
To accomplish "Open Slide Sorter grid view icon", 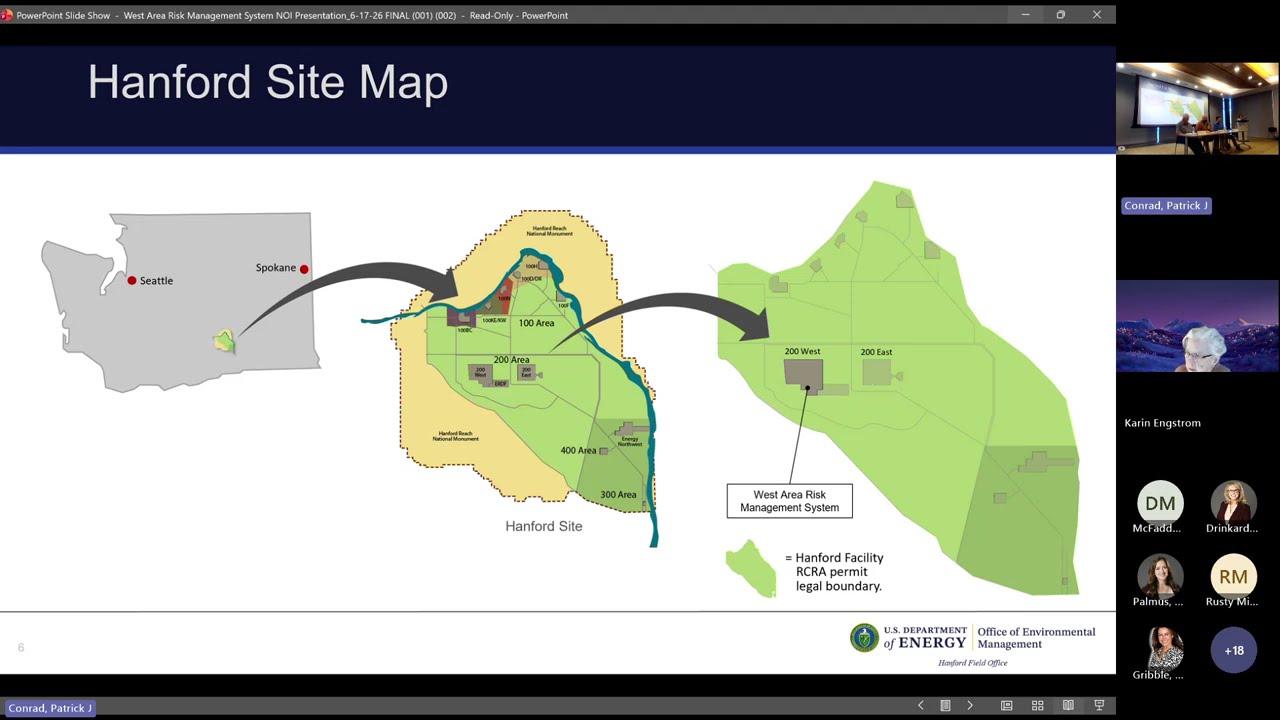I will coord(1038,706).
